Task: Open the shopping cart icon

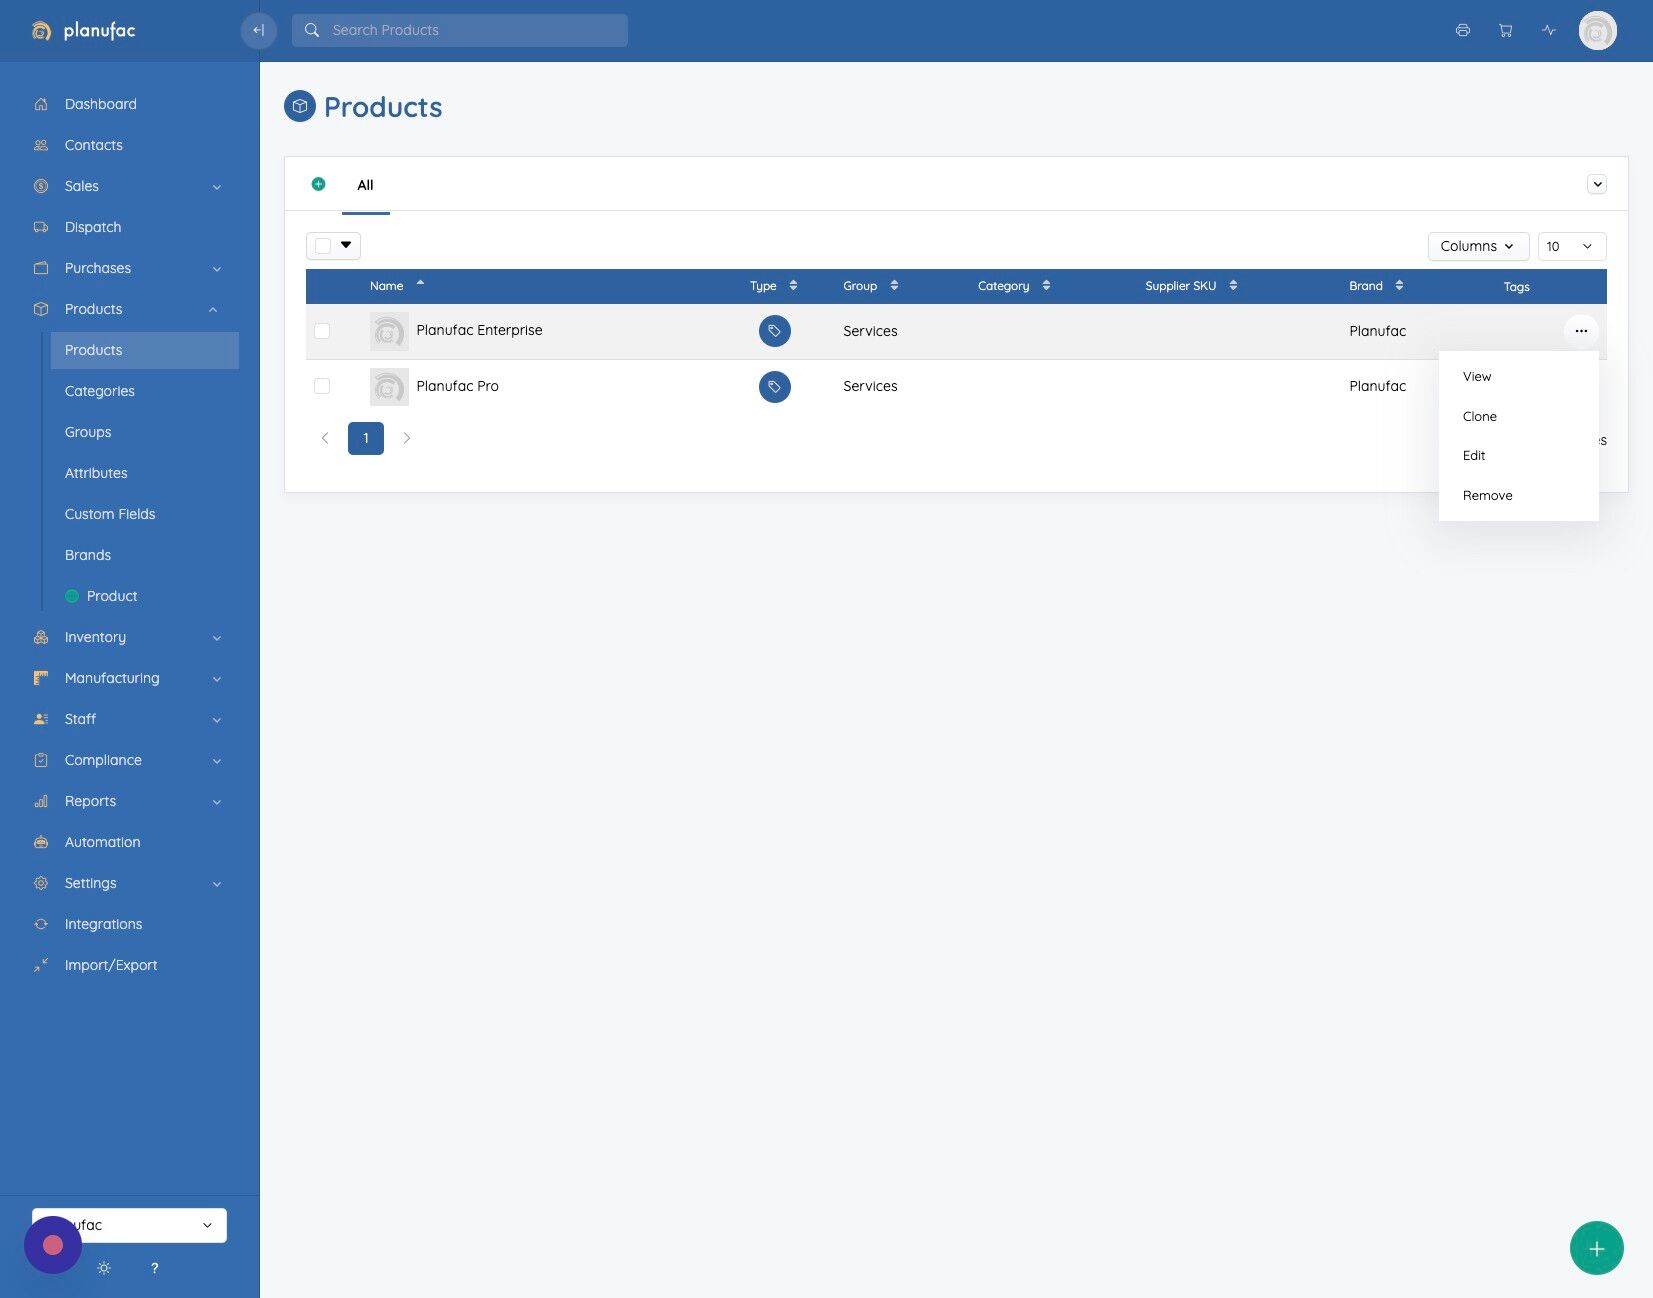Action: pos(1506,30)
